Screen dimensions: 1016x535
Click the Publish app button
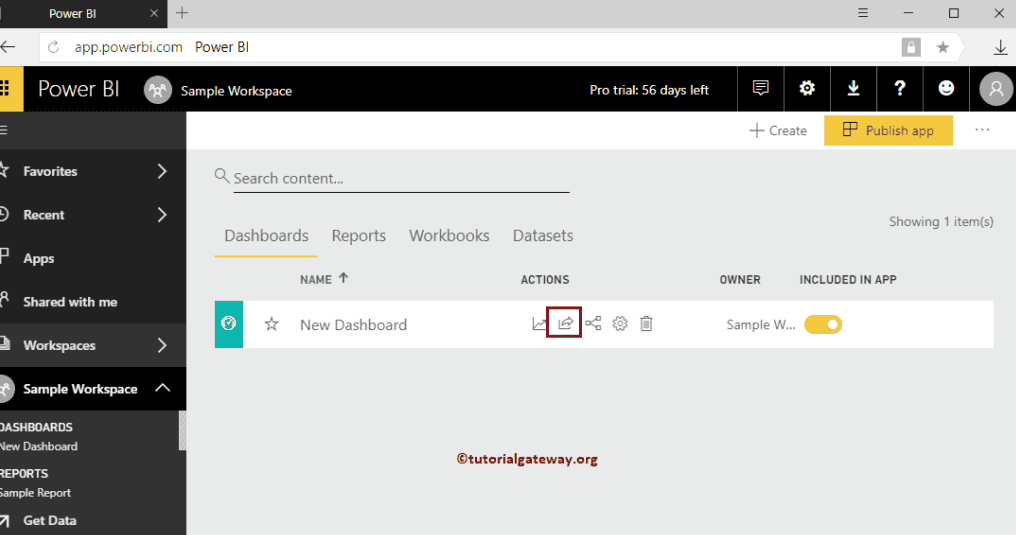(888, 130)
